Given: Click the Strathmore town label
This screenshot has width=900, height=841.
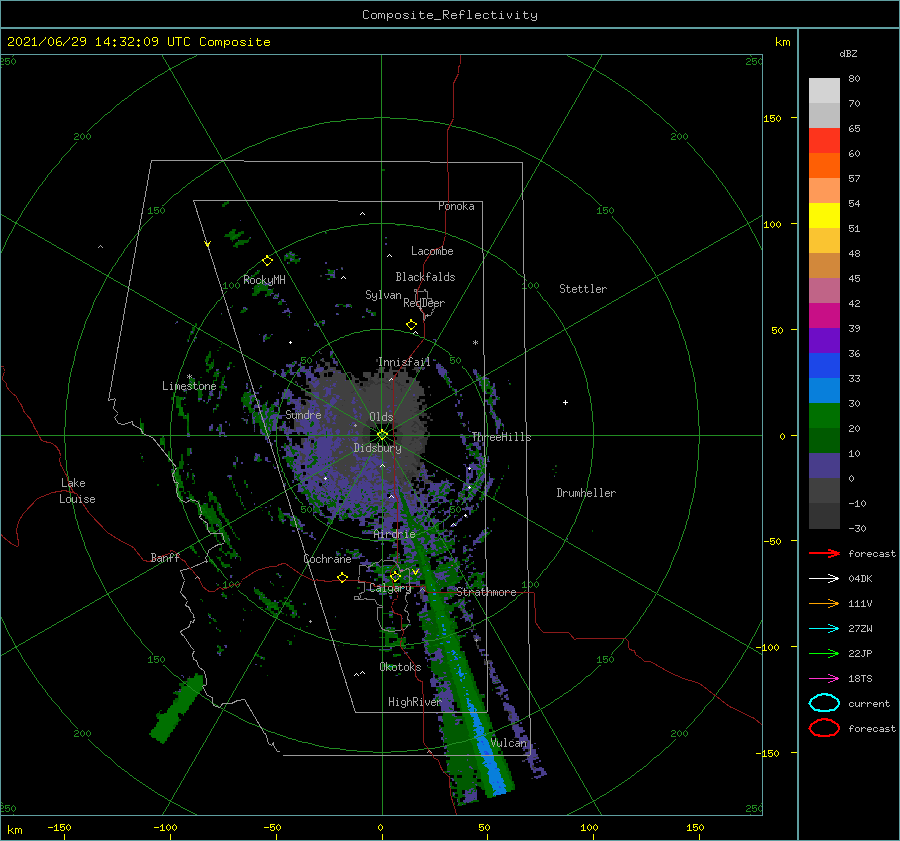Looking at the screenshot, I should pos(486,592).
